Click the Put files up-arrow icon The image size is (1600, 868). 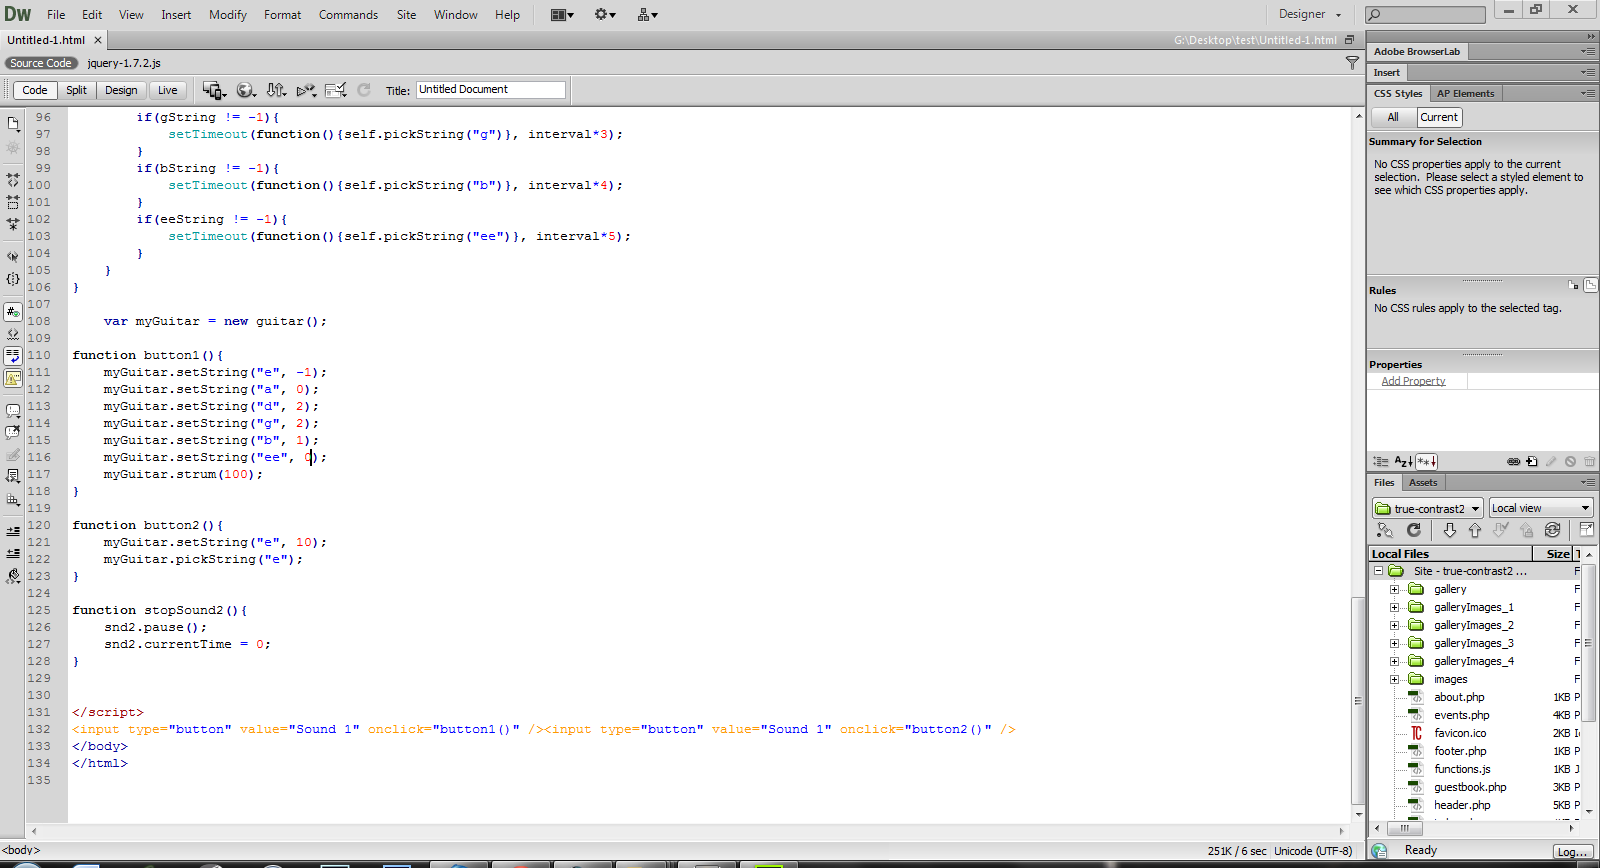tap(1474, 530)
